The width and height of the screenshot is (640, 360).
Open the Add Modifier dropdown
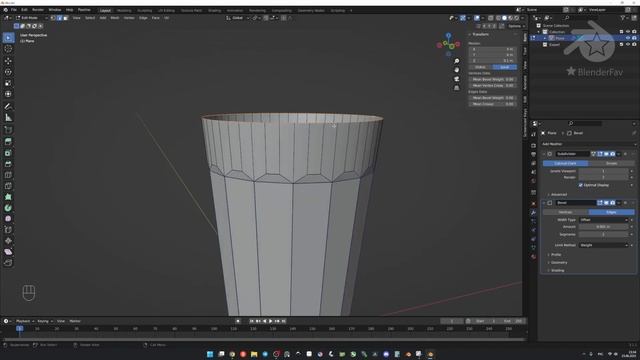coord(589,144)
